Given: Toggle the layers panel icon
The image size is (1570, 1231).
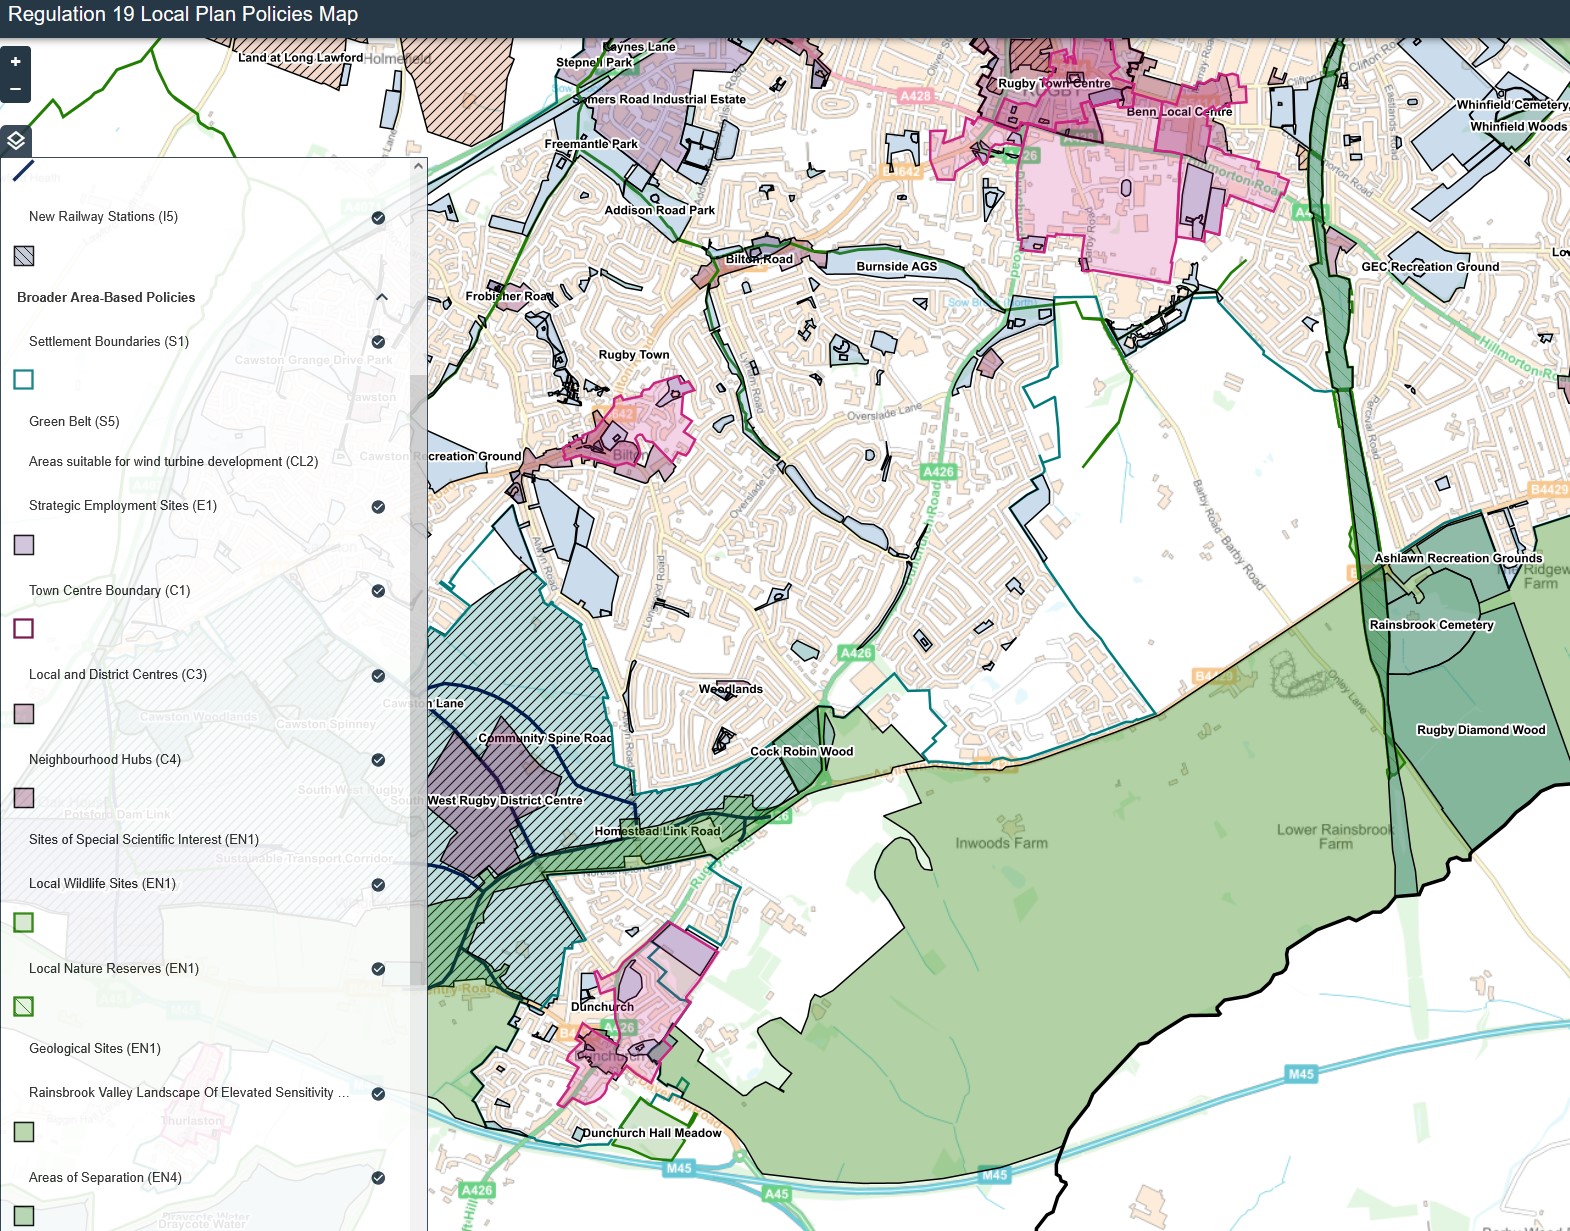Looking at the screenshot, I should 16,140.
